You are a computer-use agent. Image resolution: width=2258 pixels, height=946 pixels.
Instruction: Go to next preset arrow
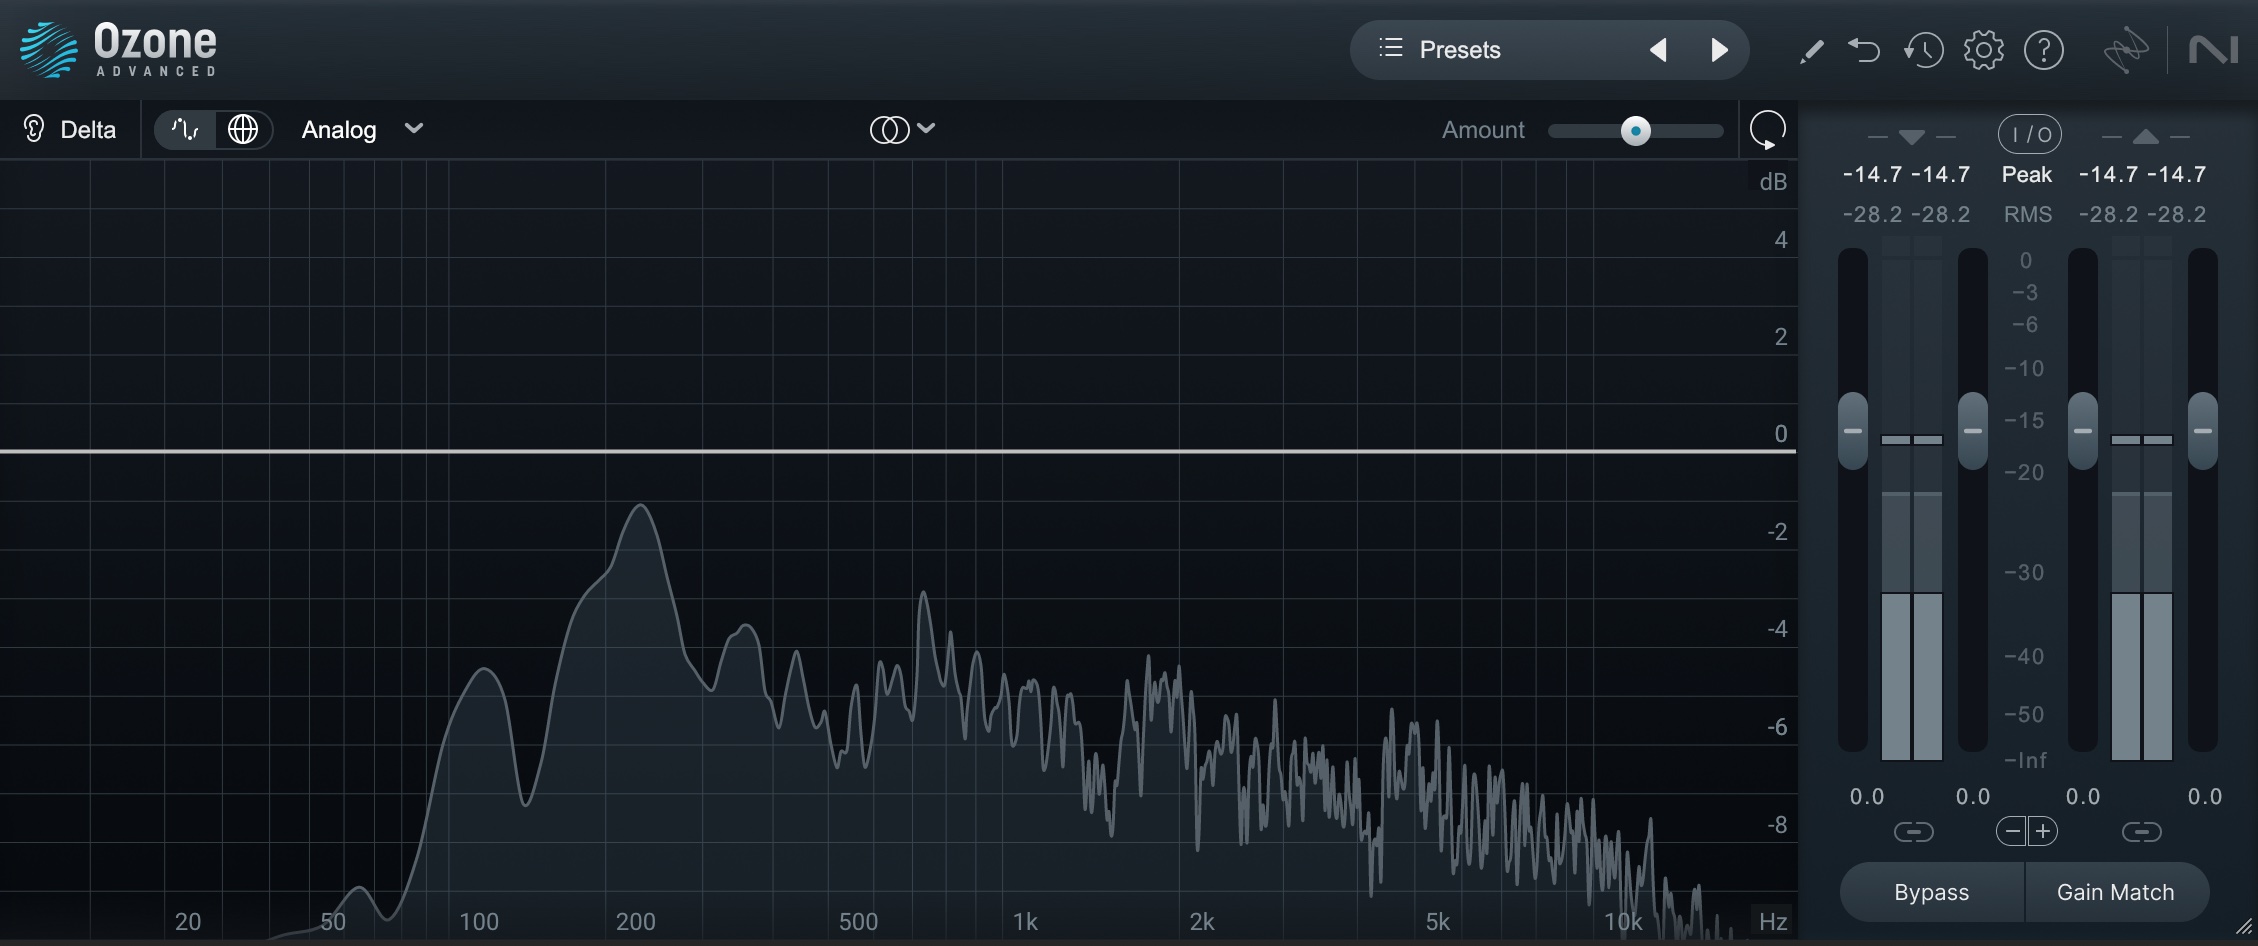coord(1719,50)
